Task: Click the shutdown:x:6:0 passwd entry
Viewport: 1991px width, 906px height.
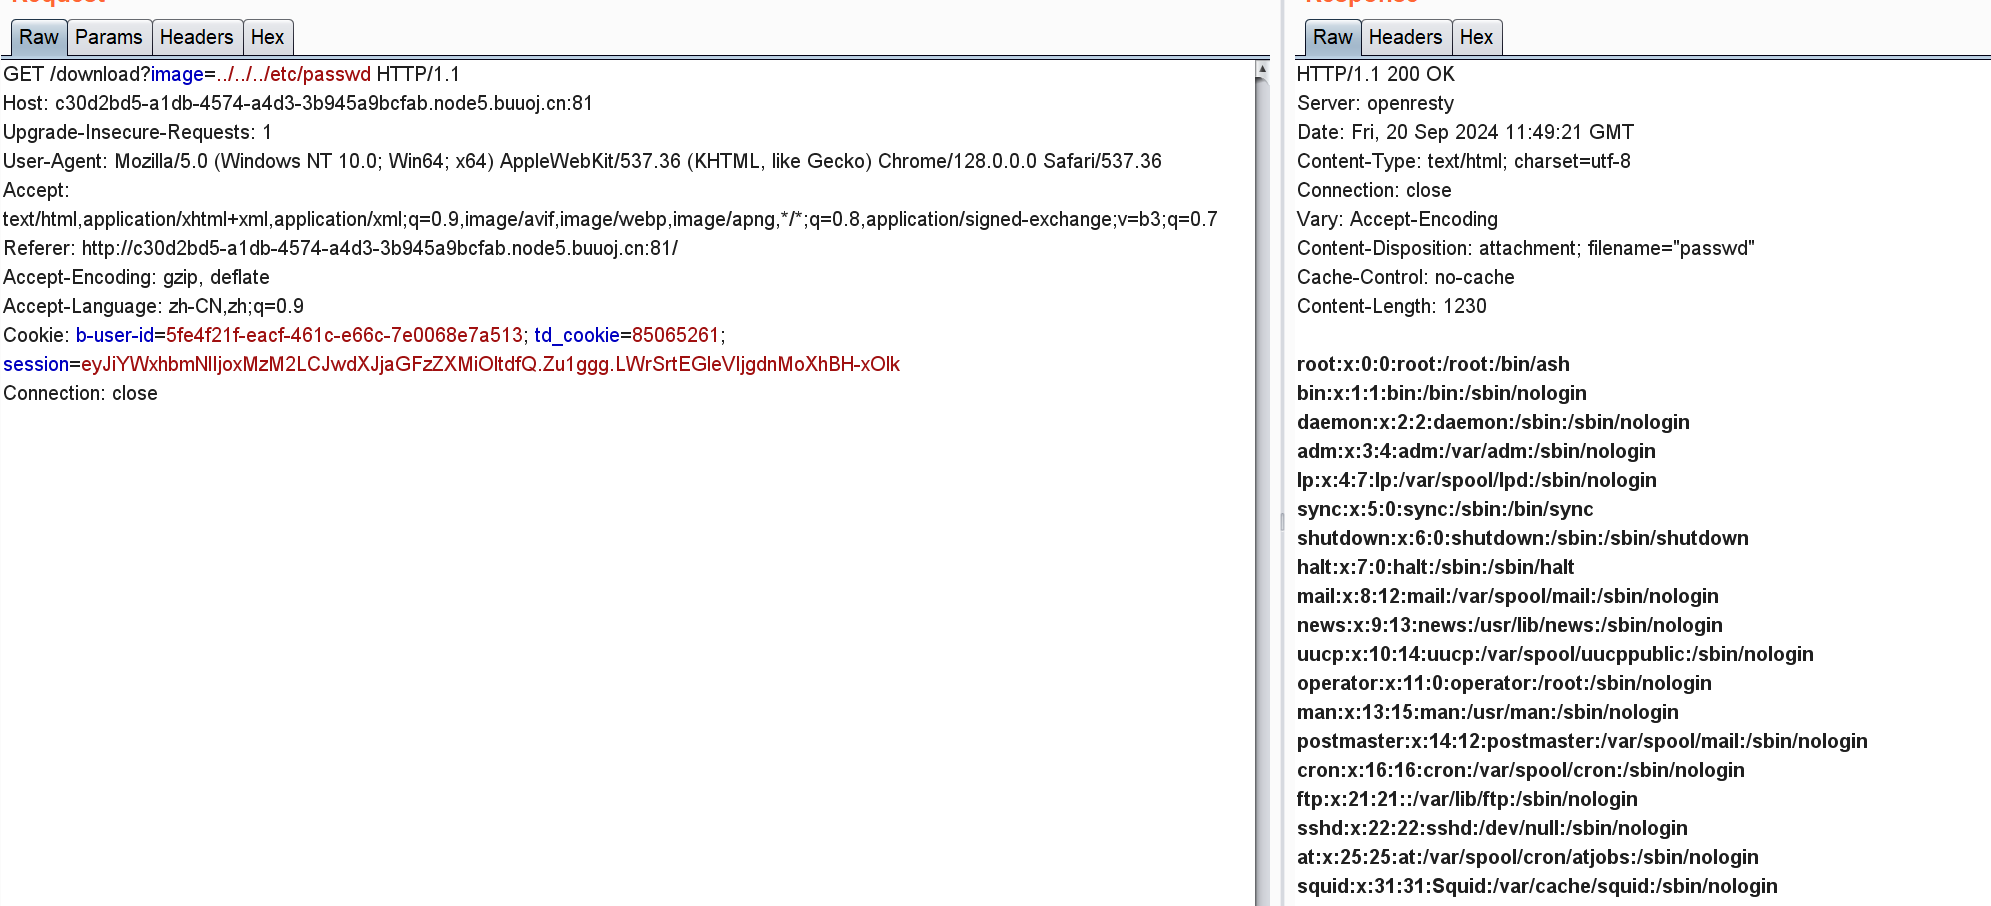Action: [x=1523, y=538]
